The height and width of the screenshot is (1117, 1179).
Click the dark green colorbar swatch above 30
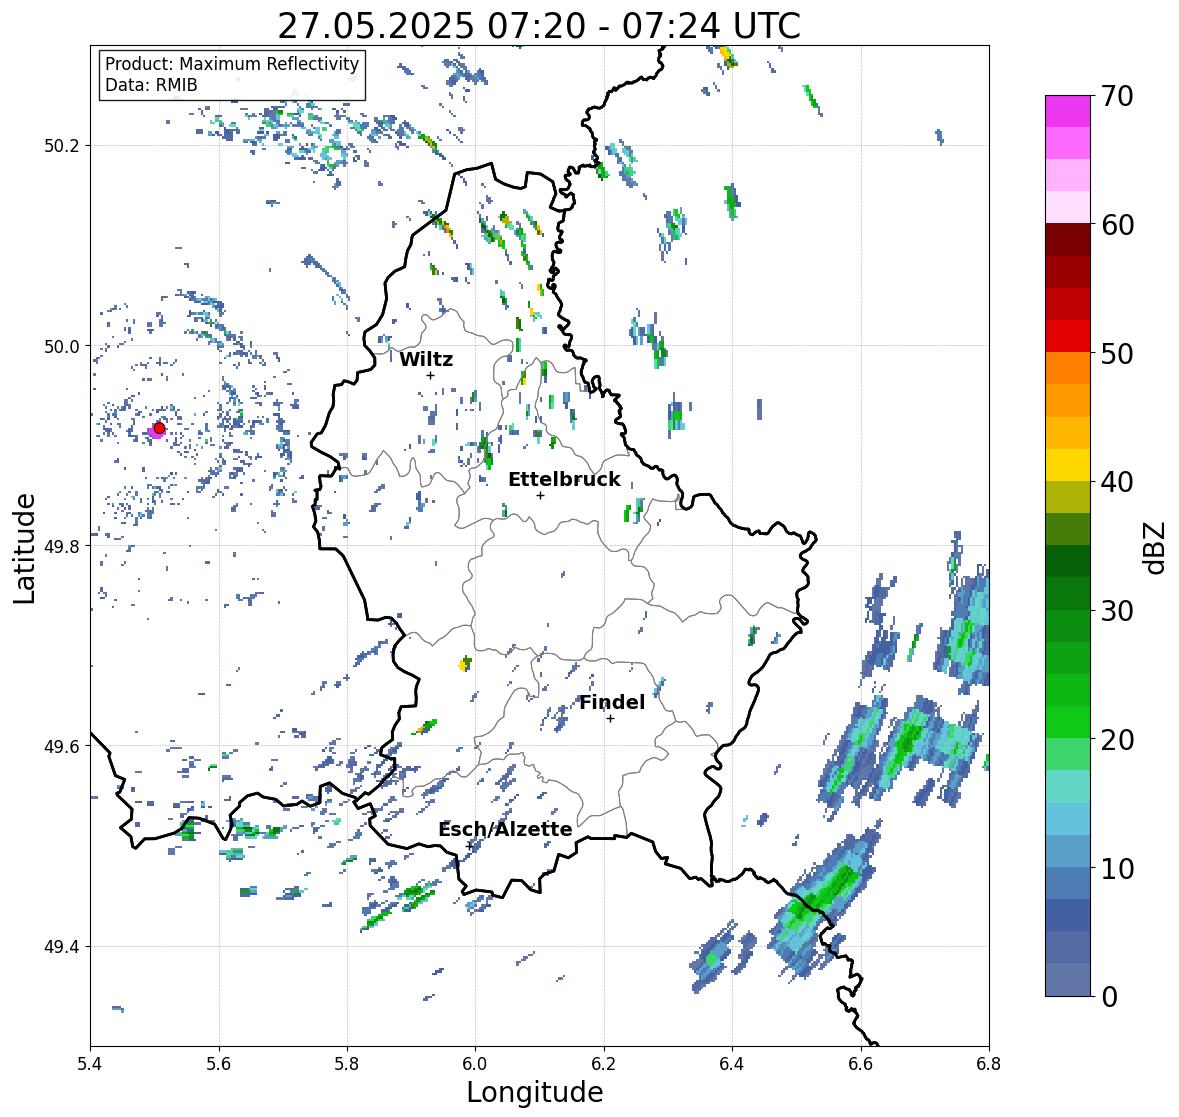coord(1068,593)
